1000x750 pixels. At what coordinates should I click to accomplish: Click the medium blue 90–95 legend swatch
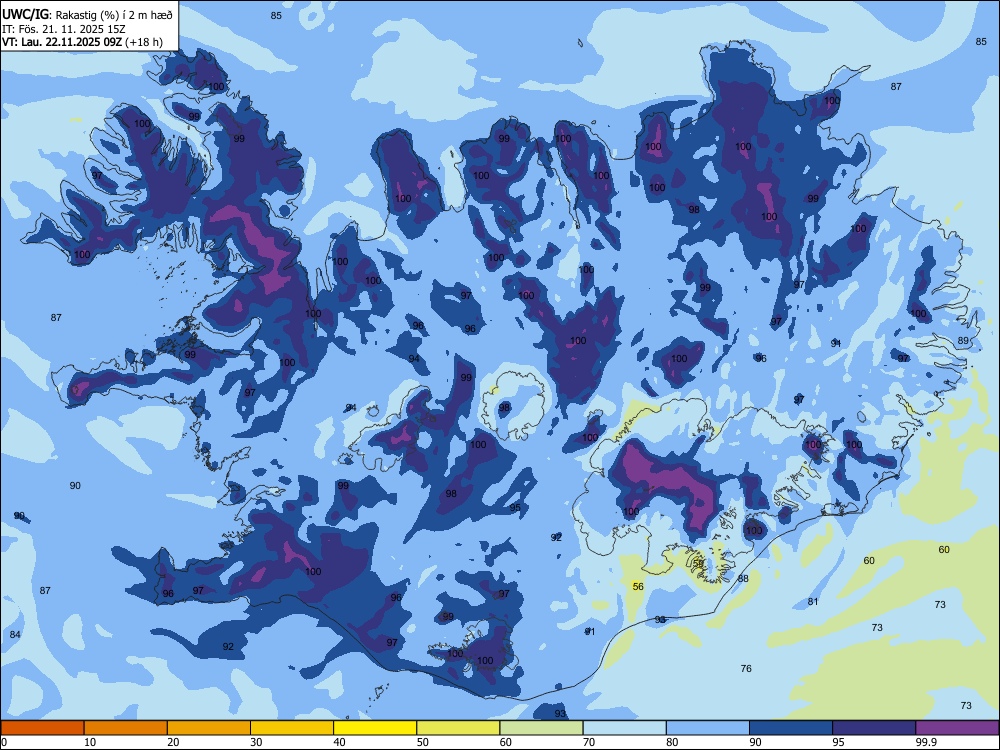[791, 728]
